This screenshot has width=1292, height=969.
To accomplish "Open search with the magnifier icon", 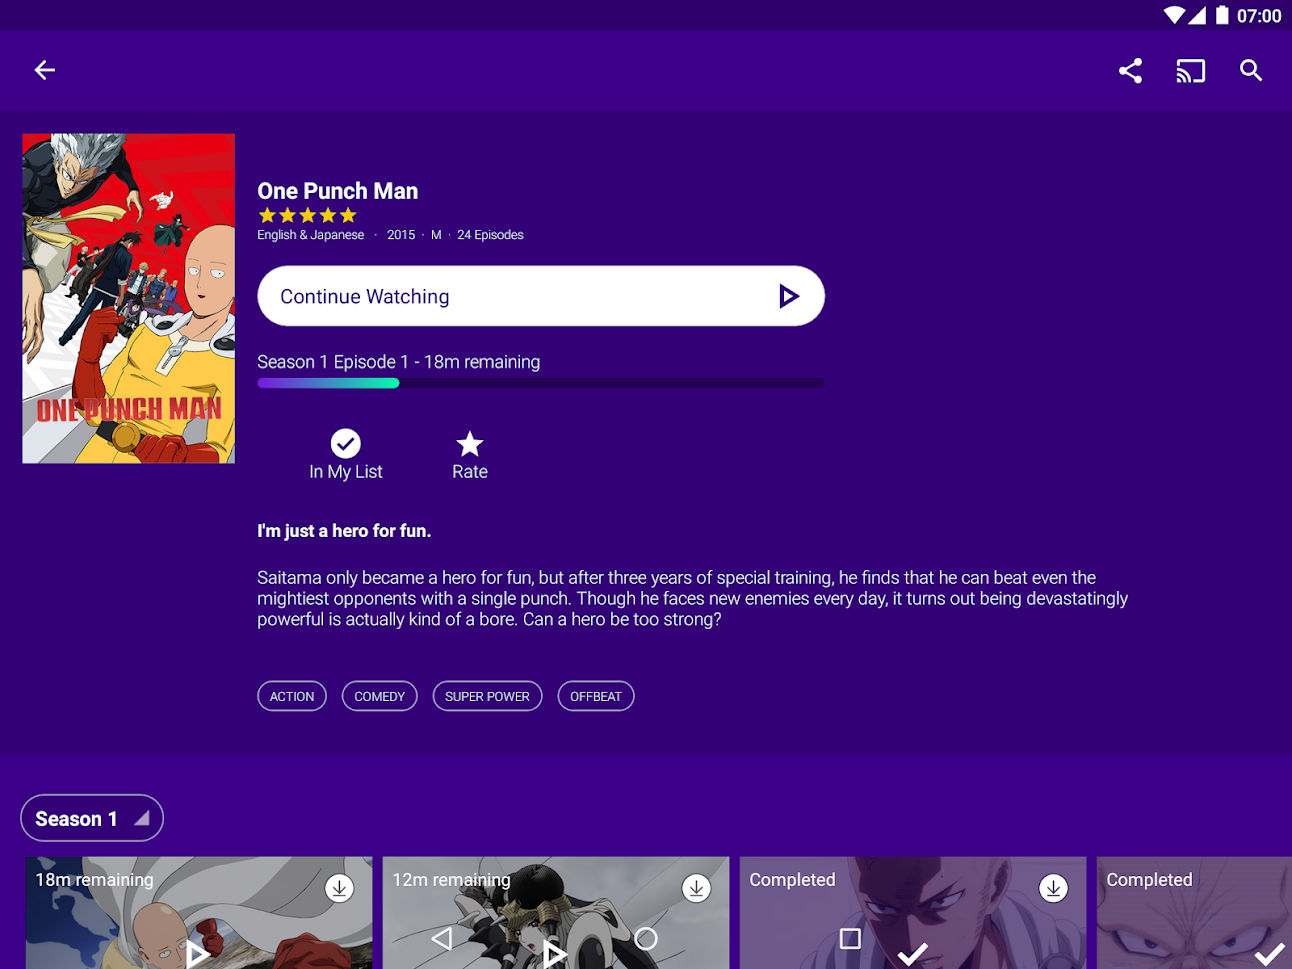I will click(x=1250, y=71).
